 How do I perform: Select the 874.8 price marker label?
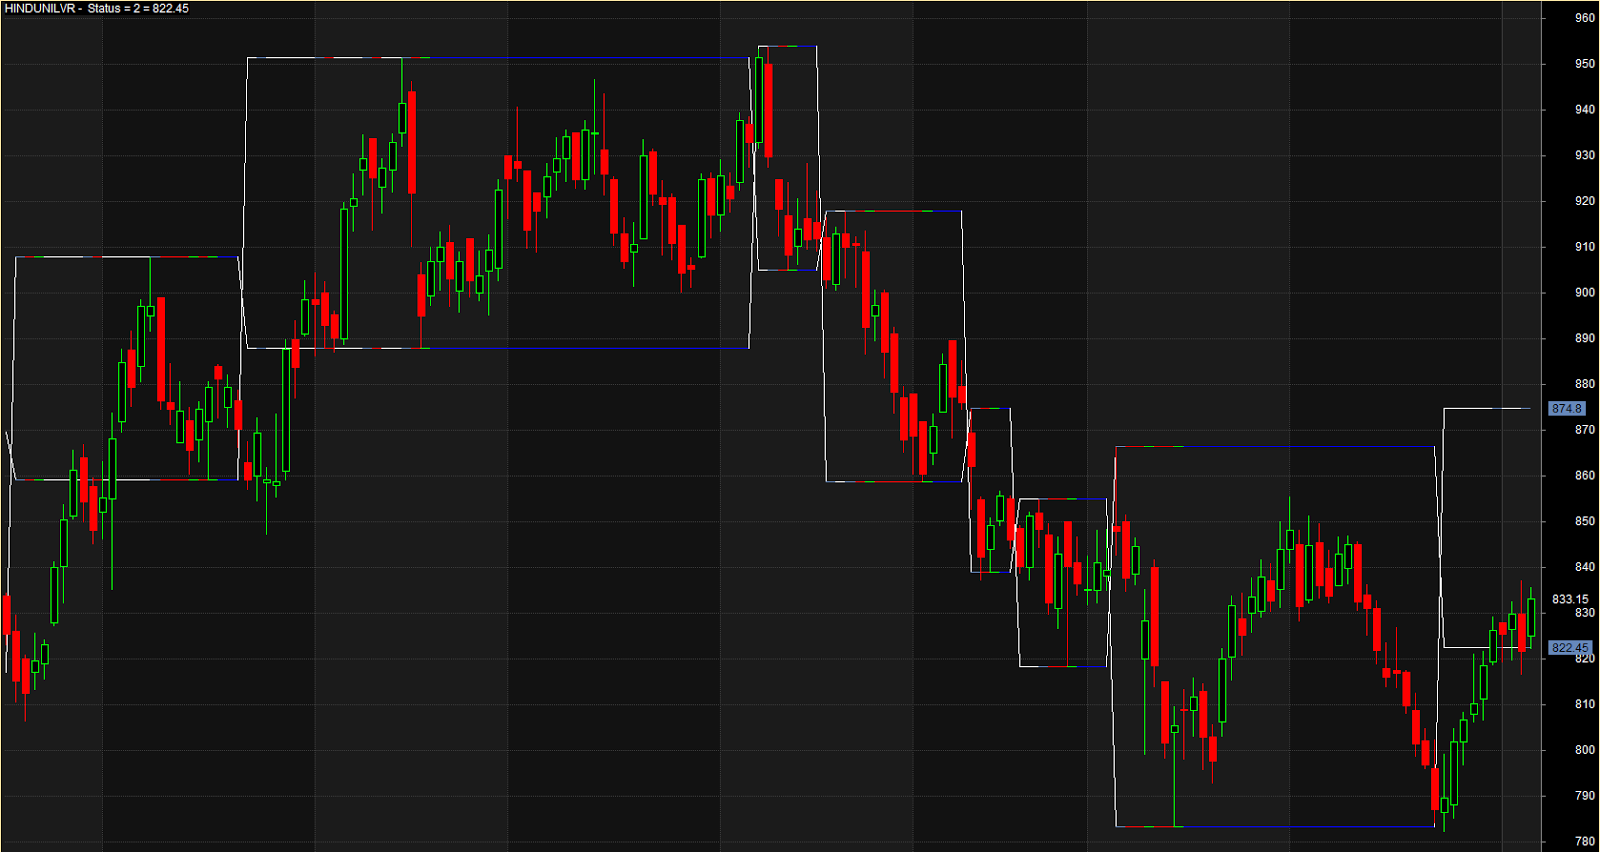coord(1567,408)
